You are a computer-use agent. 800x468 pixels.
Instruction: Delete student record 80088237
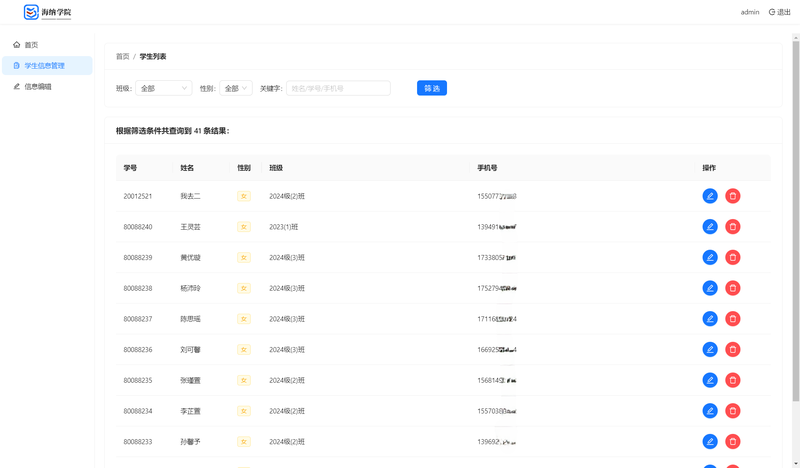[733, 318]
